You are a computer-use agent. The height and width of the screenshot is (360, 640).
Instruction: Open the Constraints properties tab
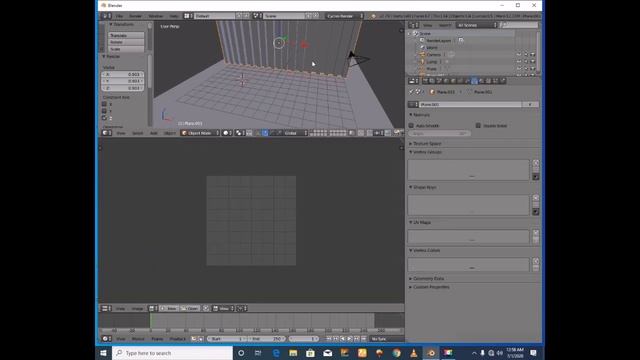click(x=460, y=81)
